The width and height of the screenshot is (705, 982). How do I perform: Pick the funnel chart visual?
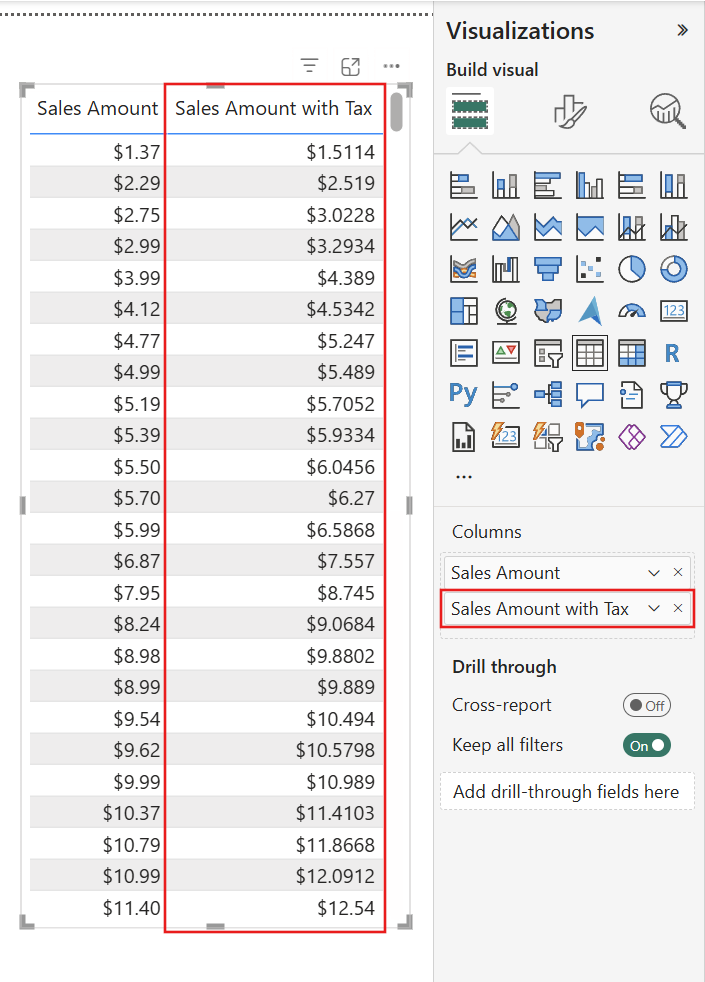pos(547,268)
